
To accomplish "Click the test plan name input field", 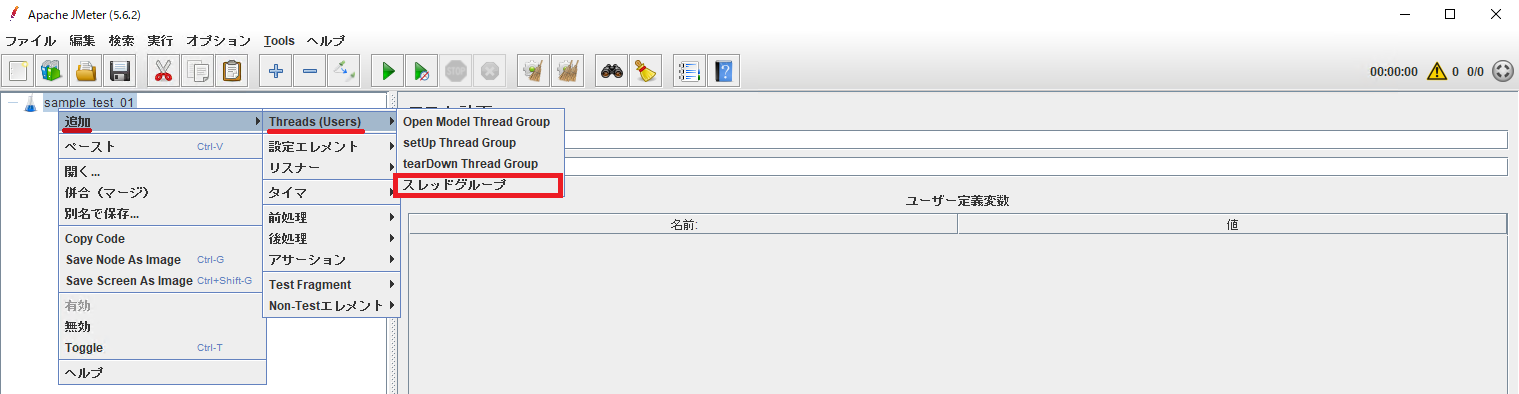I will [1036, 139].
